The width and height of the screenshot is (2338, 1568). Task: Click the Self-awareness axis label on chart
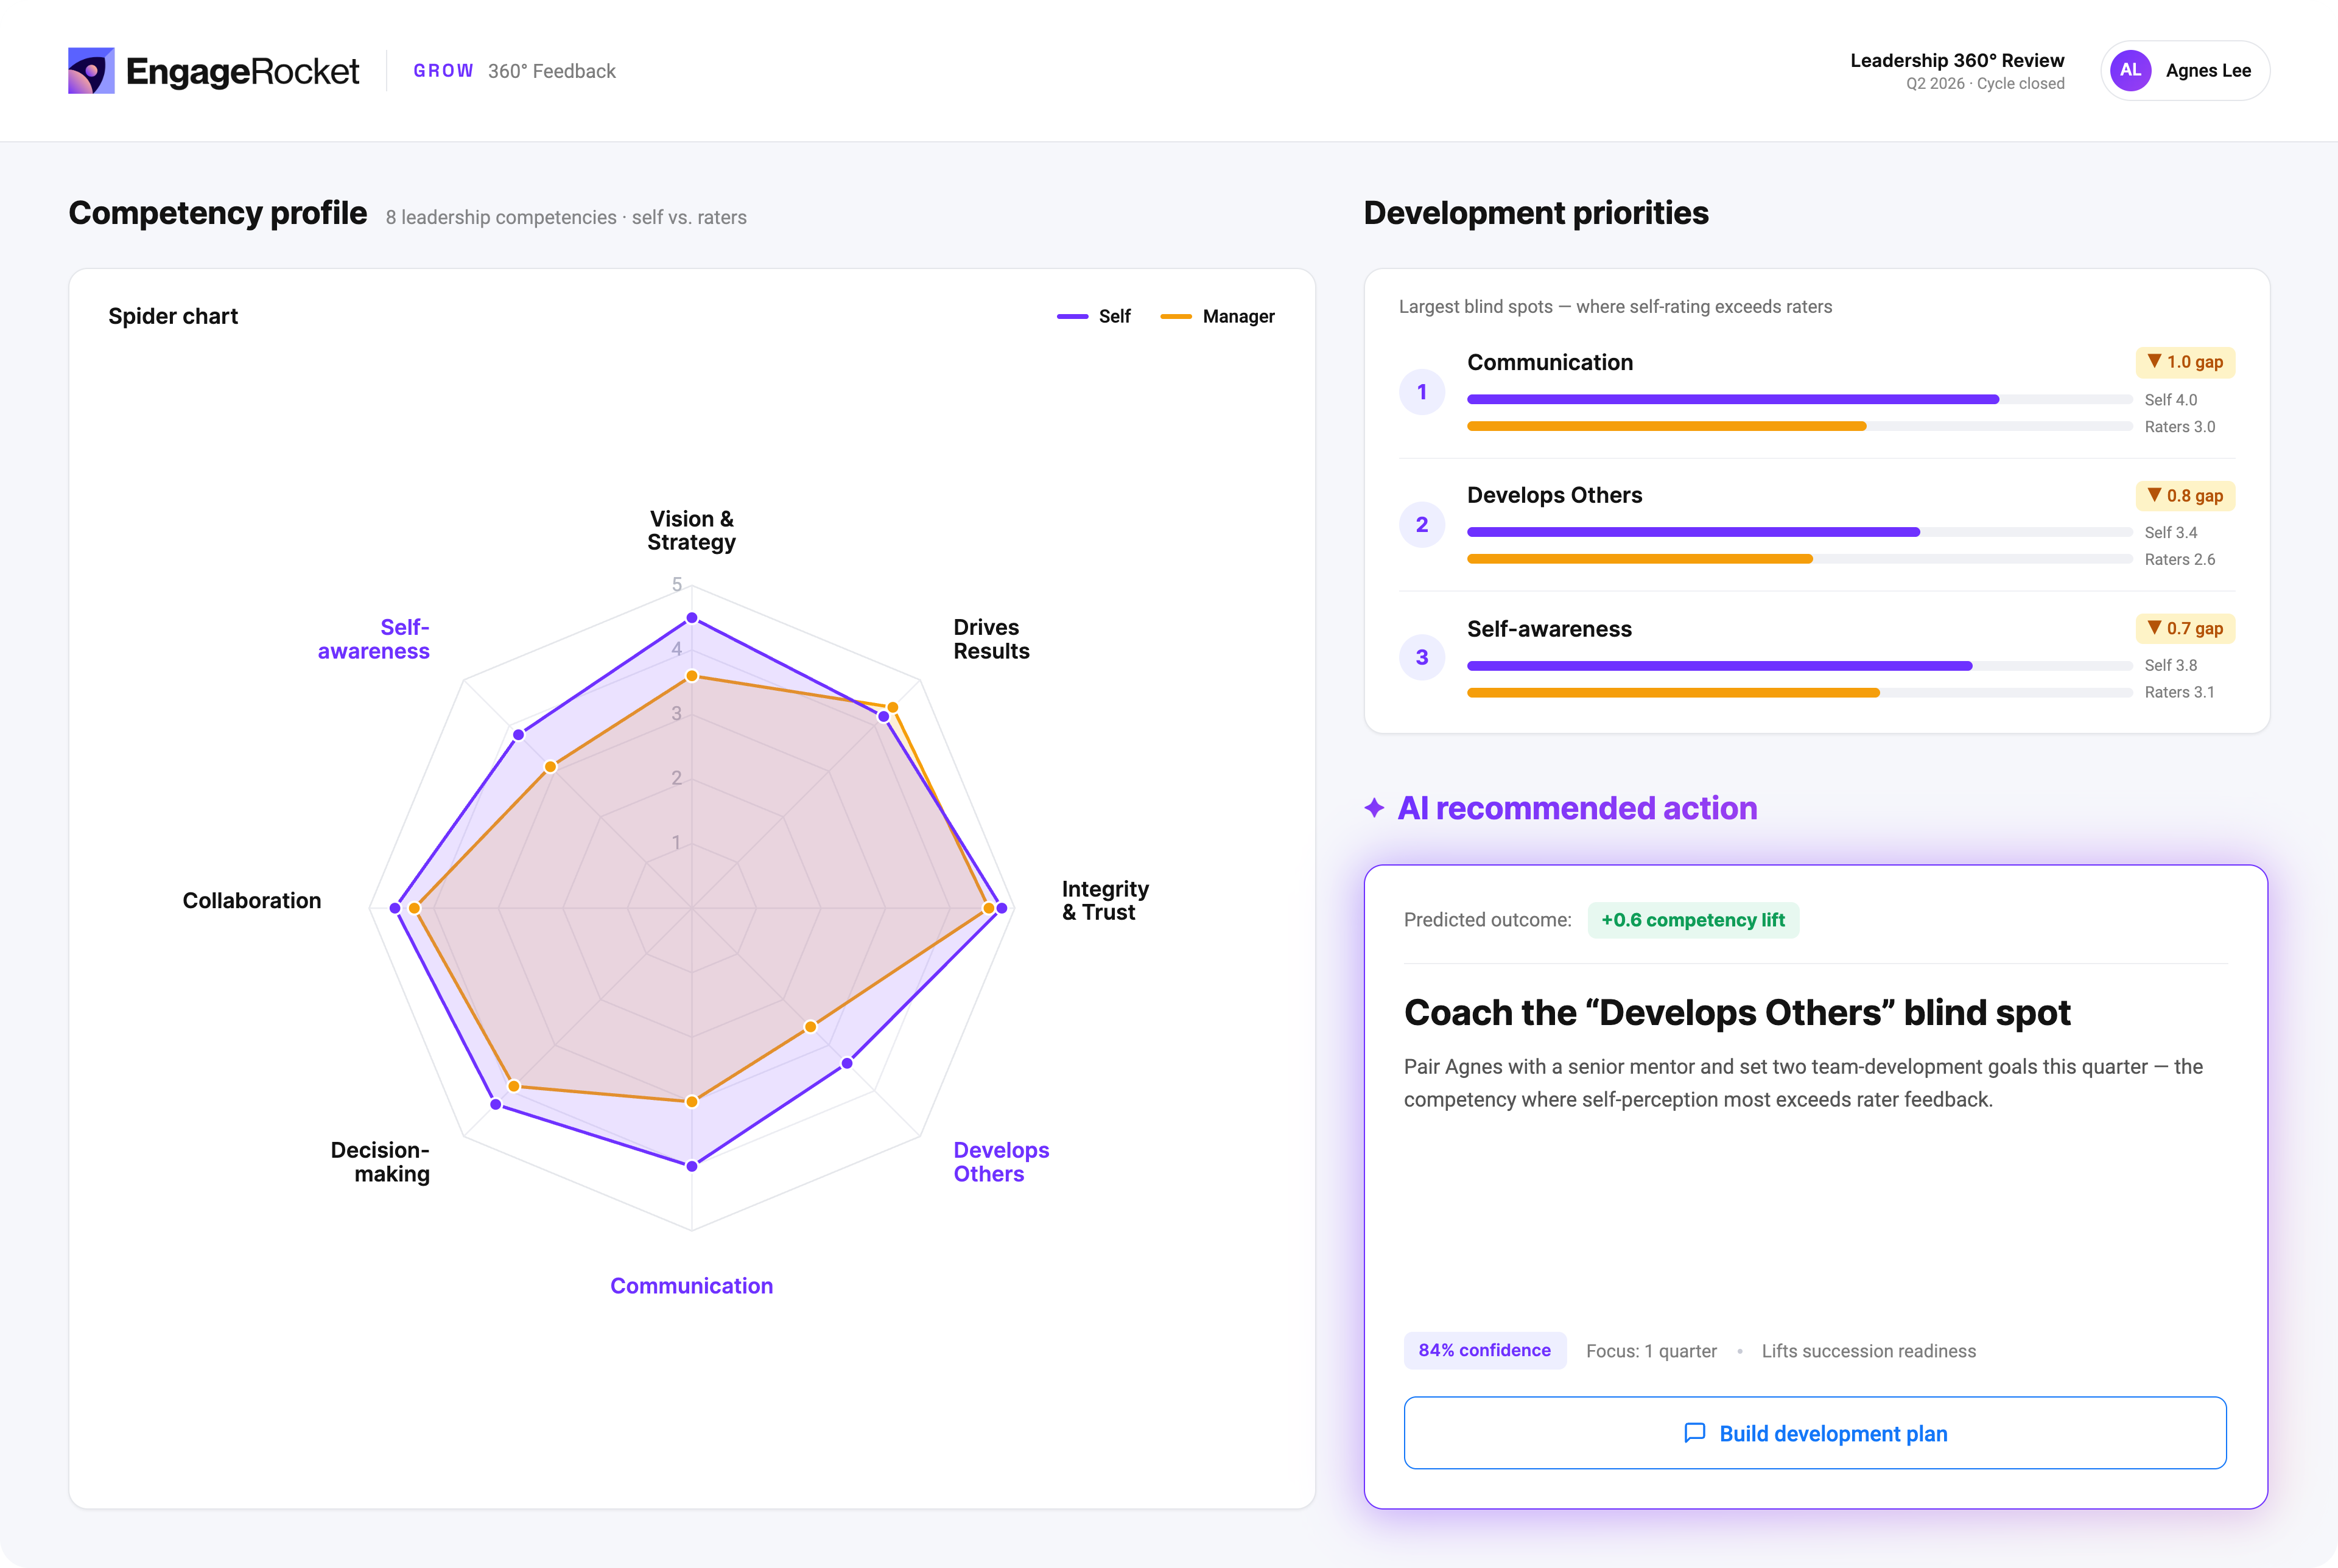[374, 639]
